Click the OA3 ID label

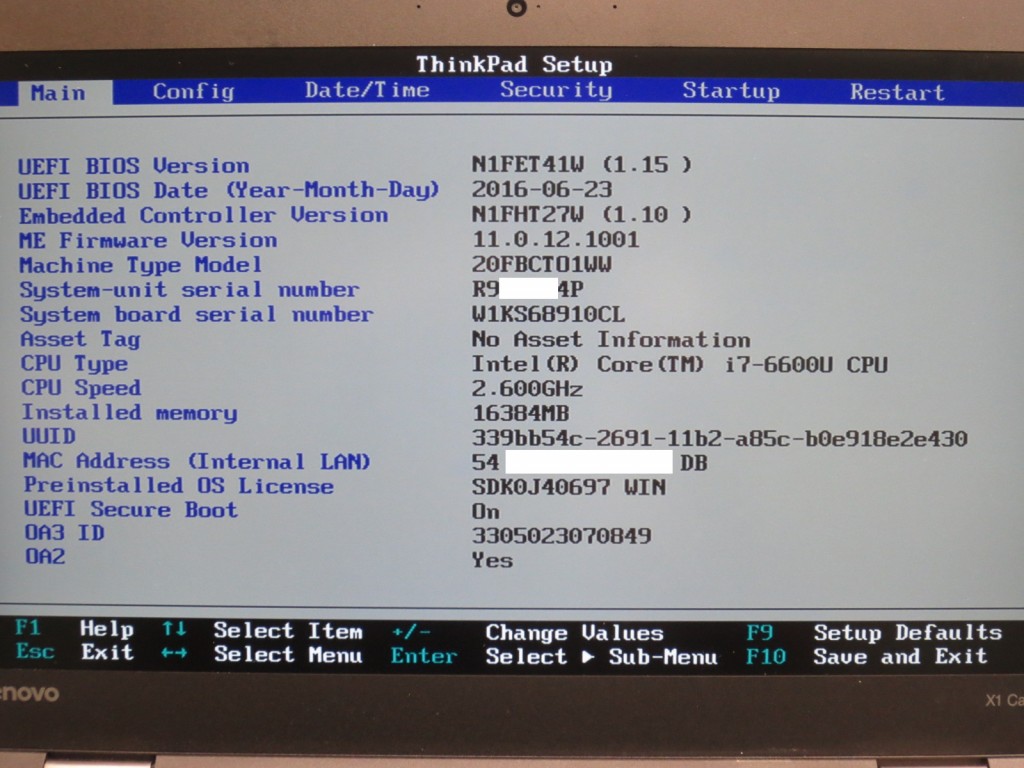(65, 533)
